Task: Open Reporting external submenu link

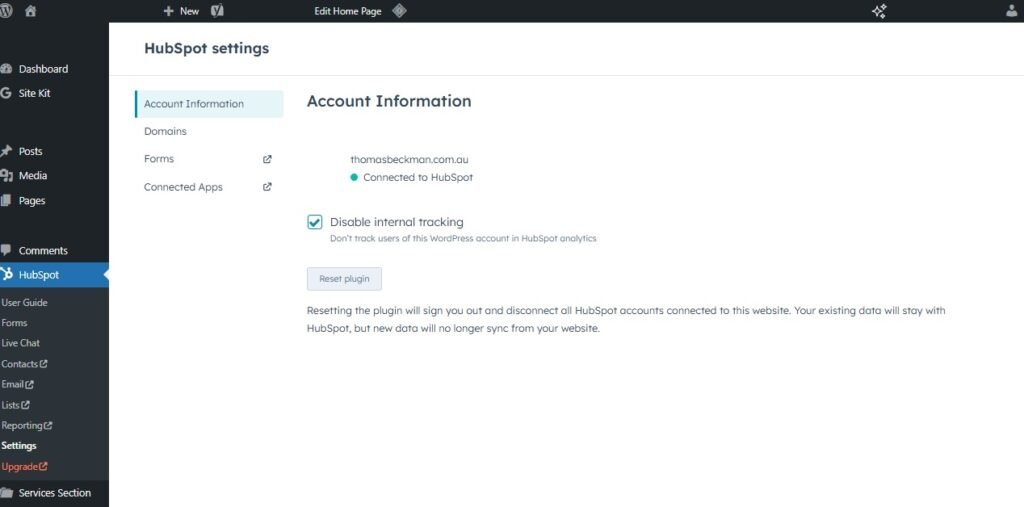Action: point(27,425)
